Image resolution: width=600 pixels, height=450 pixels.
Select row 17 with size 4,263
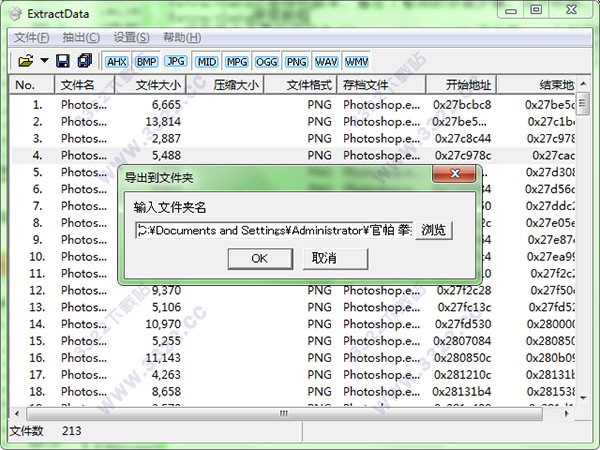(293, 374)
